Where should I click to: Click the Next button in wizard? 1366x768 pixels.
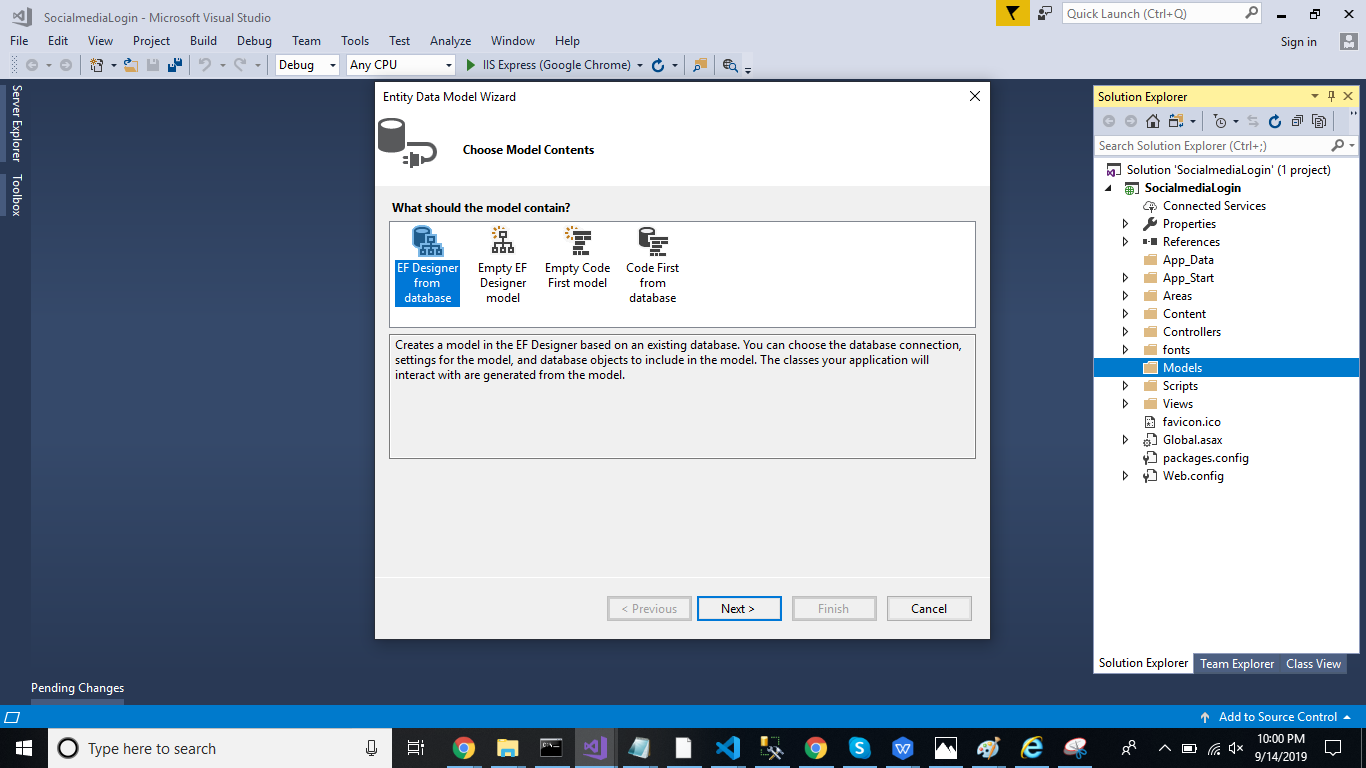739,608
